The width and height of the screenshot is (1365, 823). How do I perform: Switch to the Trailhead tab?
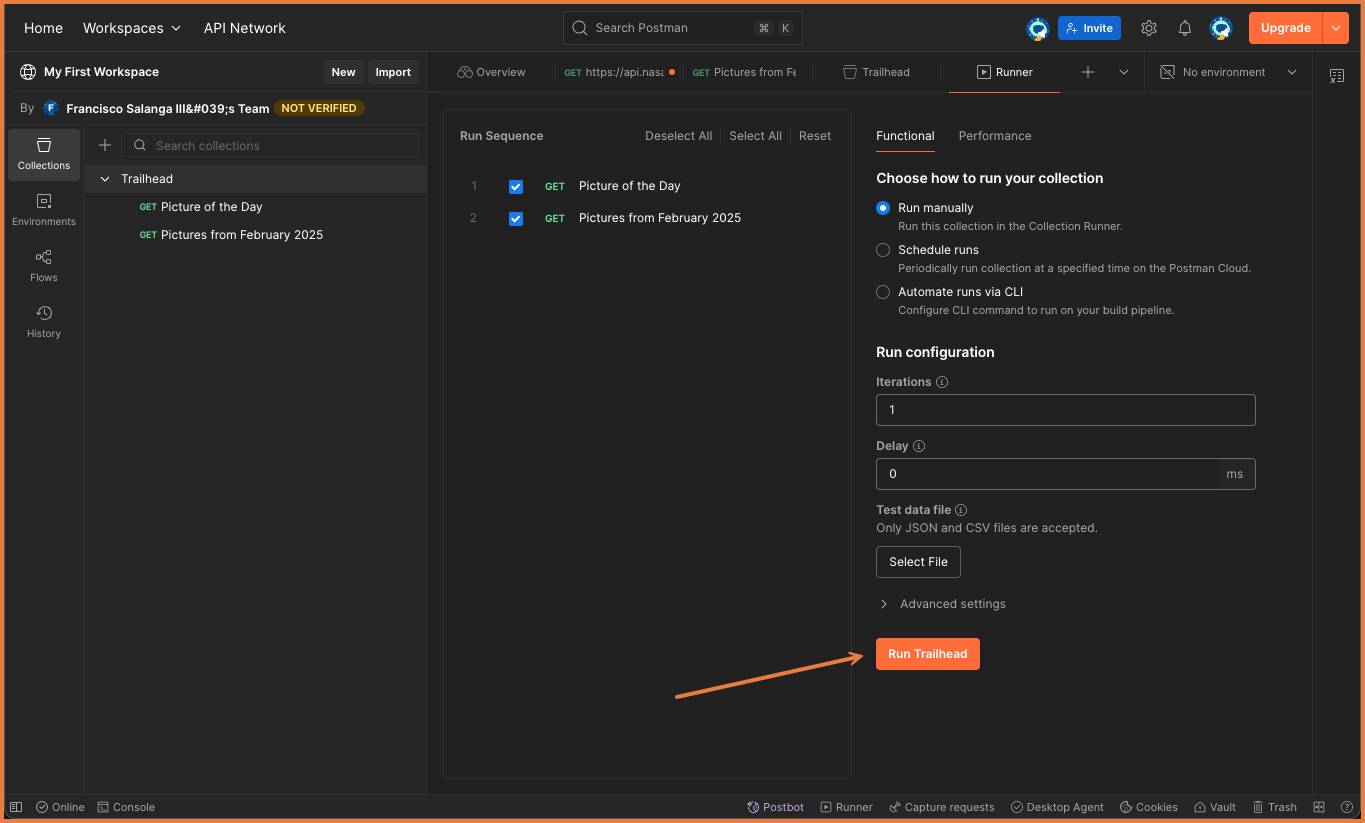click(x=877, y=72)
